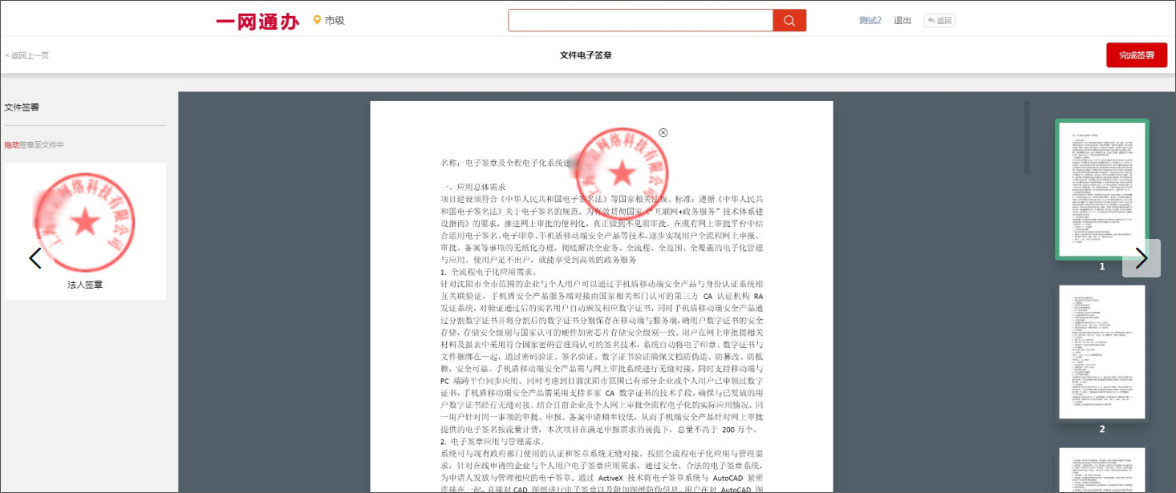Click the left arrow in the seal panel
This screenshot has width=1176, height=493.
[x=35, y=258]
